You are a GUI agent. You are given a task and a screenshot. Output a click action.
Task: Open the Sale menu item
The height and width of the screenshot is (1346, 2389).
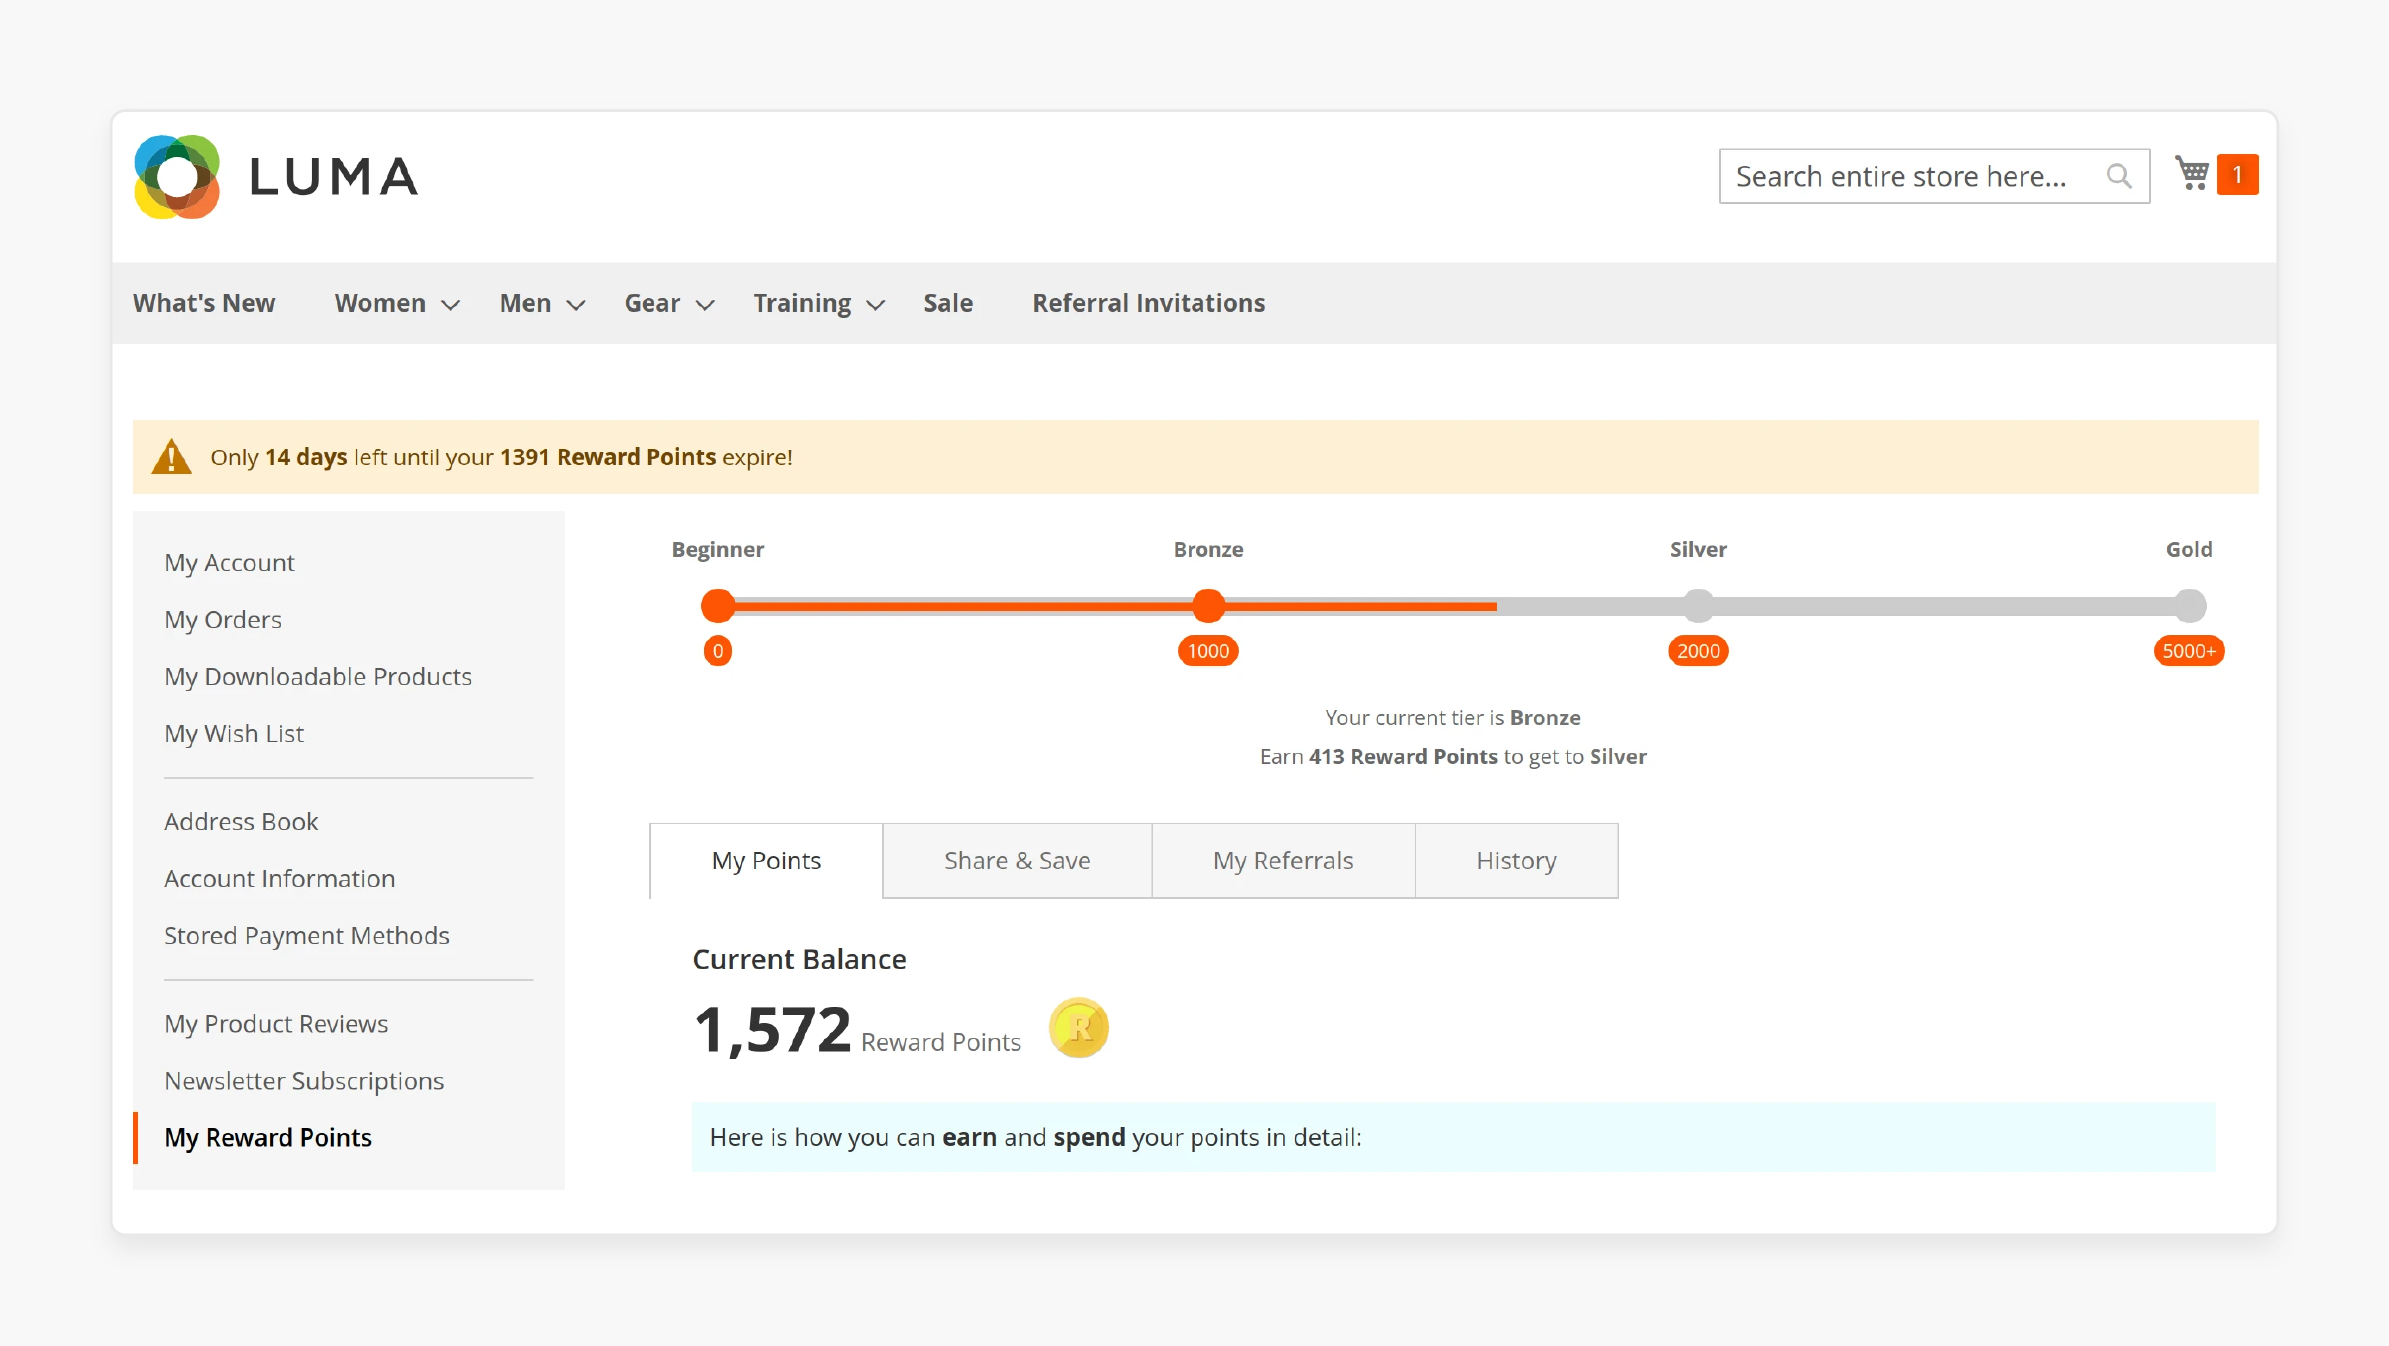(948, 303)
